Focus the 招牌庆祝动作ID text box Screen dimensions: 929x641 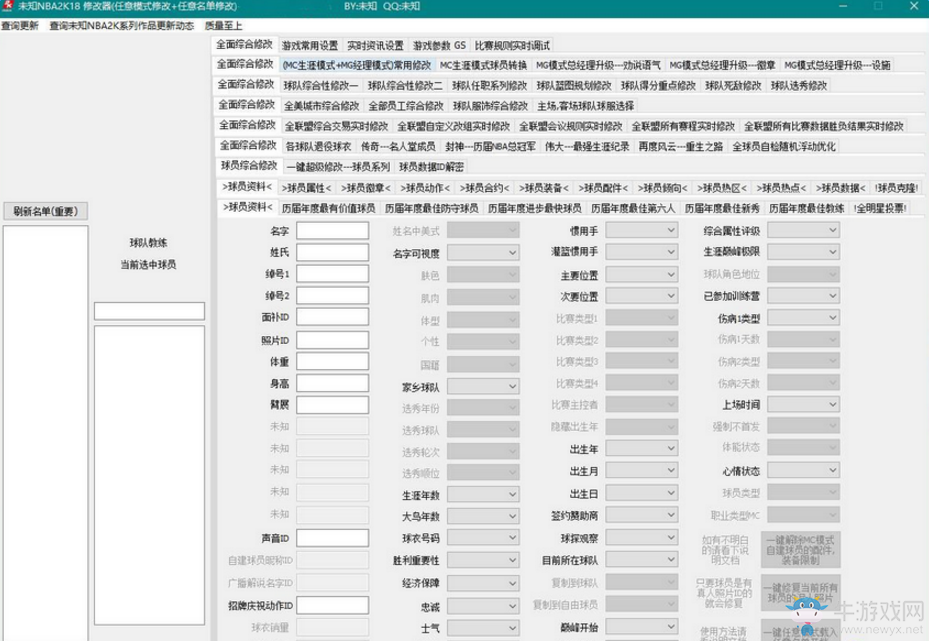[x=332, y=605]
